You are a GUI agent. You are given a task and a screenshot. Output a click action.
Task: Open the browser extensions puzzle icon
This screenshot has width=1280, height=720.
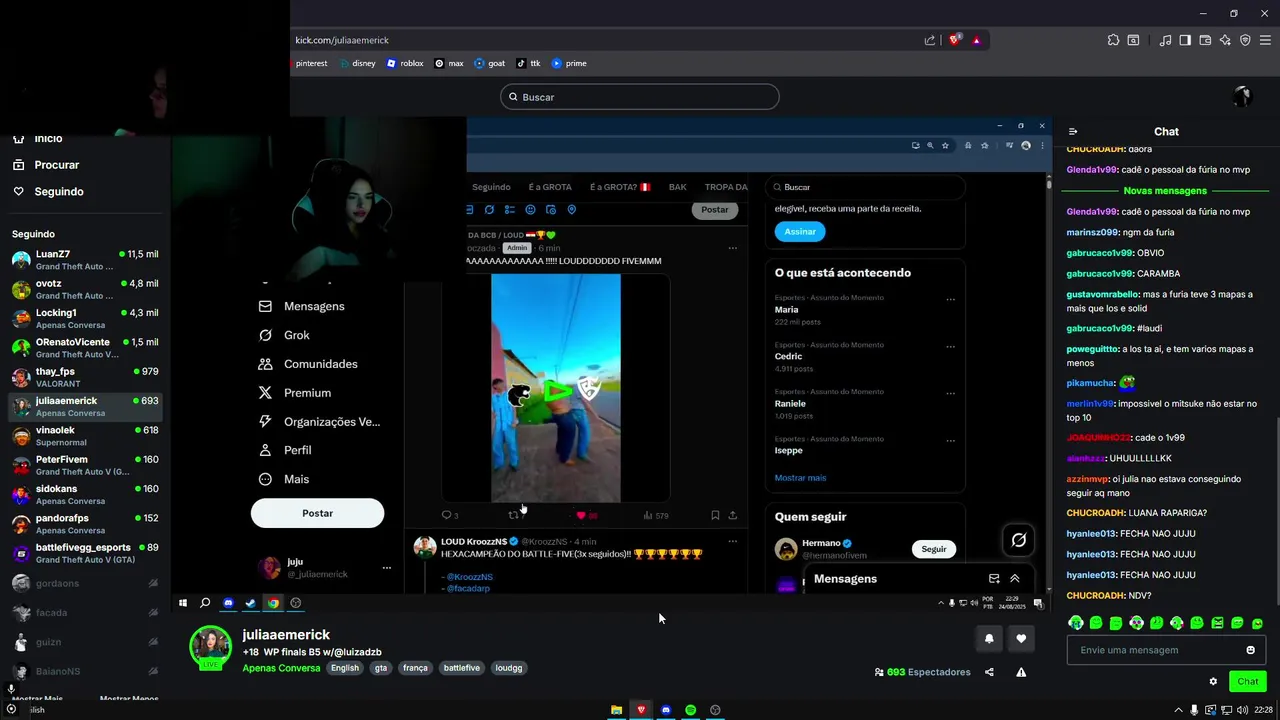[1113, 40]
